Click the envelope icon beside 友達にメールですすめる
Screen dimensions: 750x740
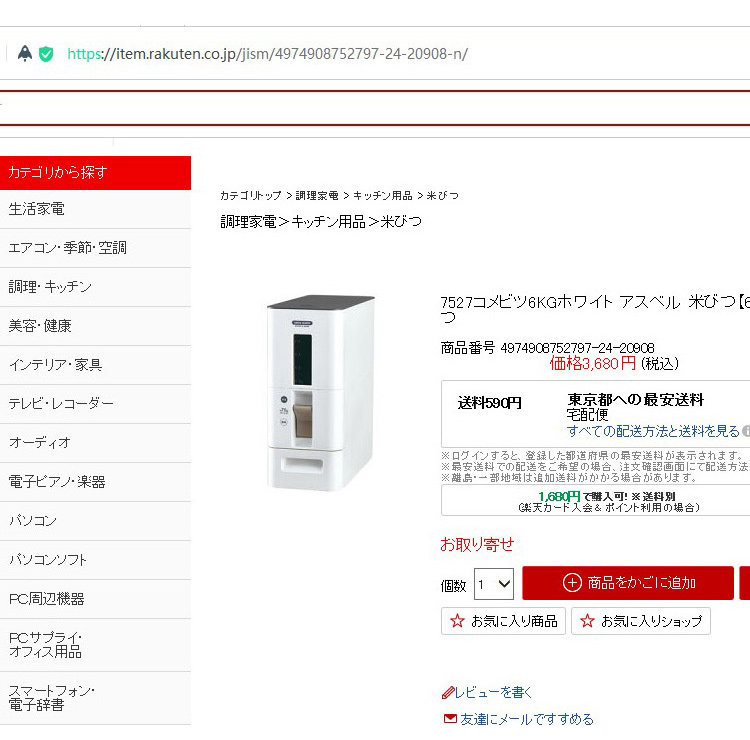[x=450, y=718]
